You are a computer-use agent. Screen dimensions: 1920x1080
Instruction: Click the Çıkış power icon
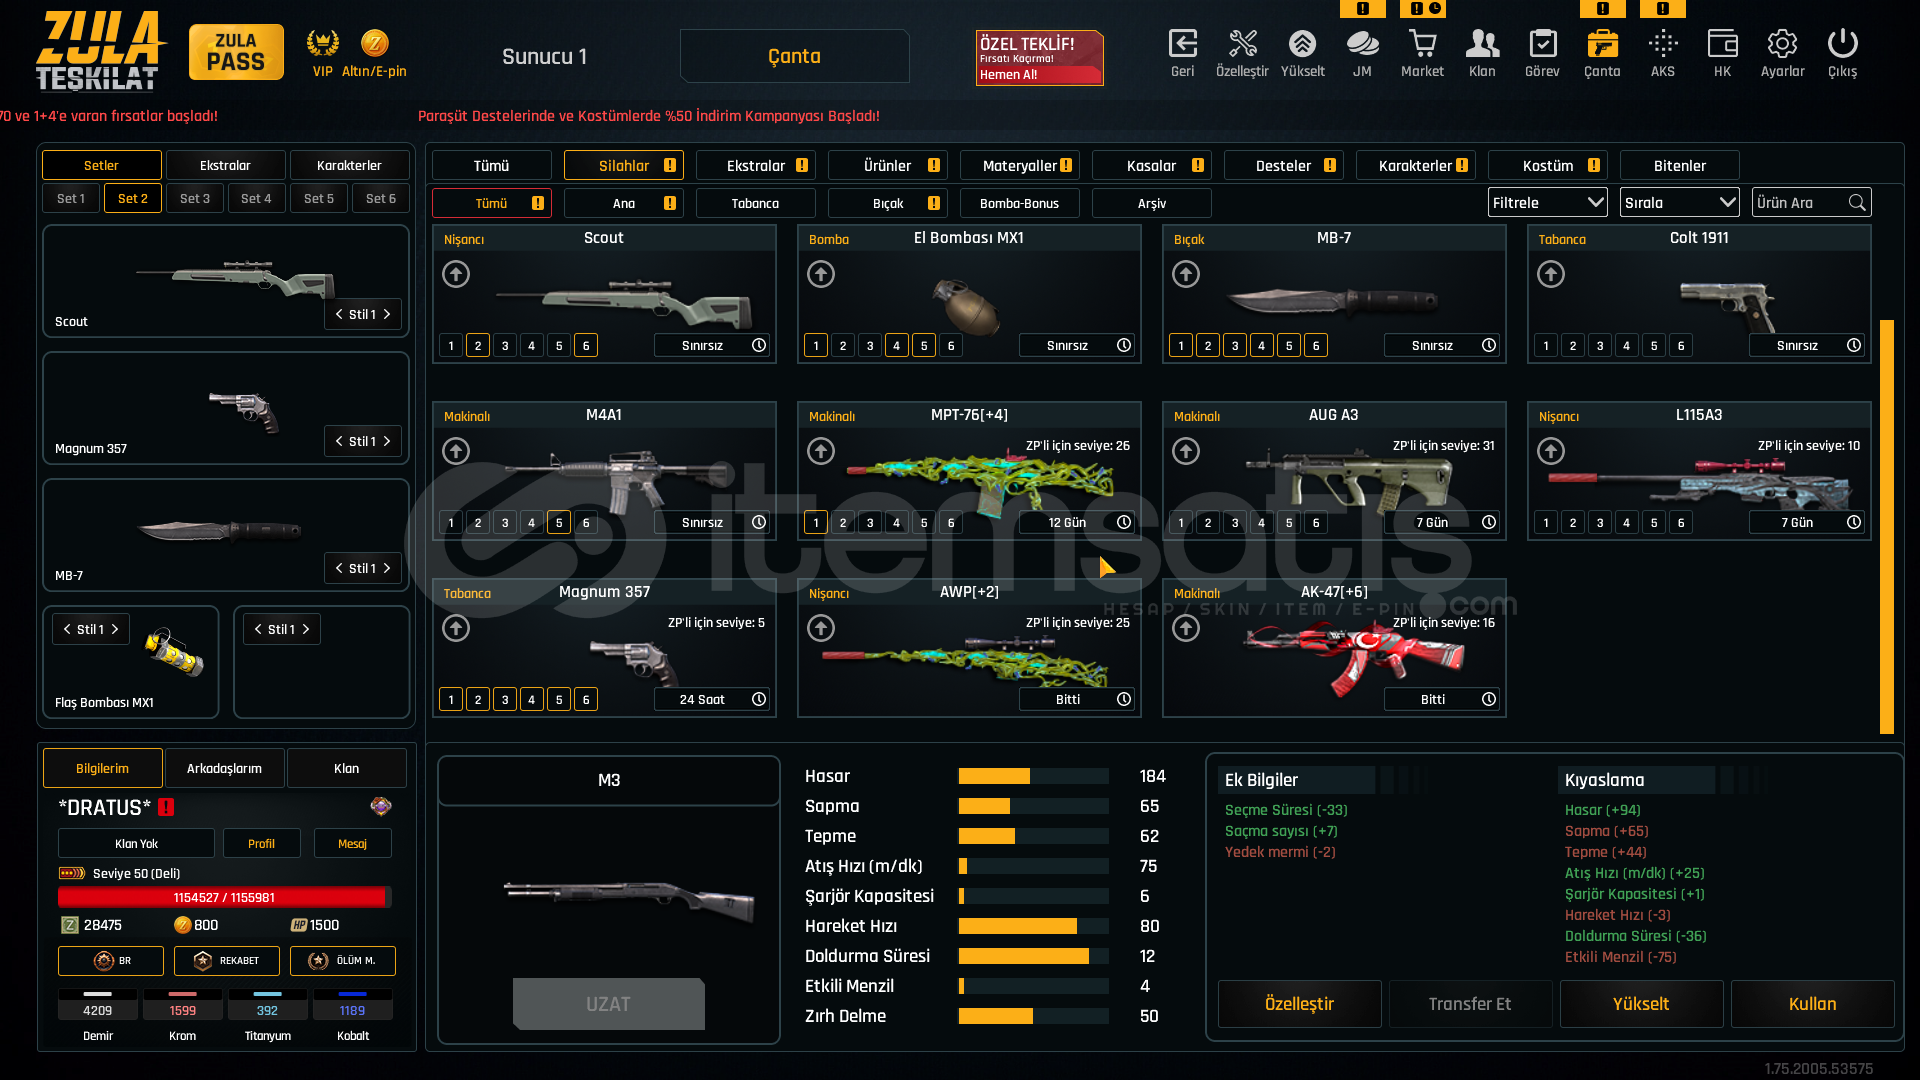pos(1842,44)
